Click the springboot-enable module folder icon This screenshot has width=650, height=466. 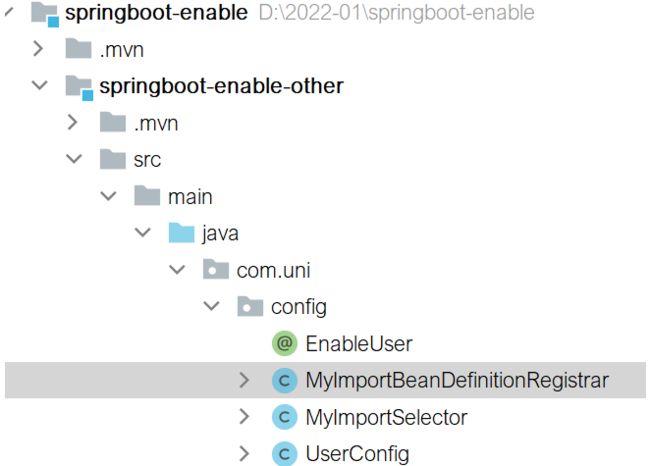coord(45,14)
